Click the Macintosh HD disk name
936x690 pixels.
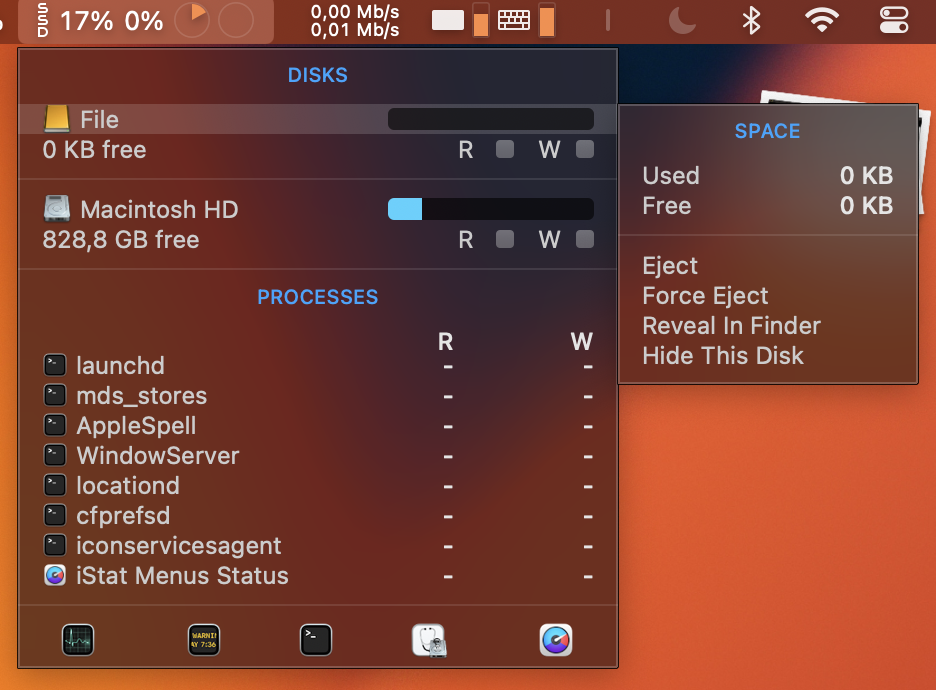point(159,210)
